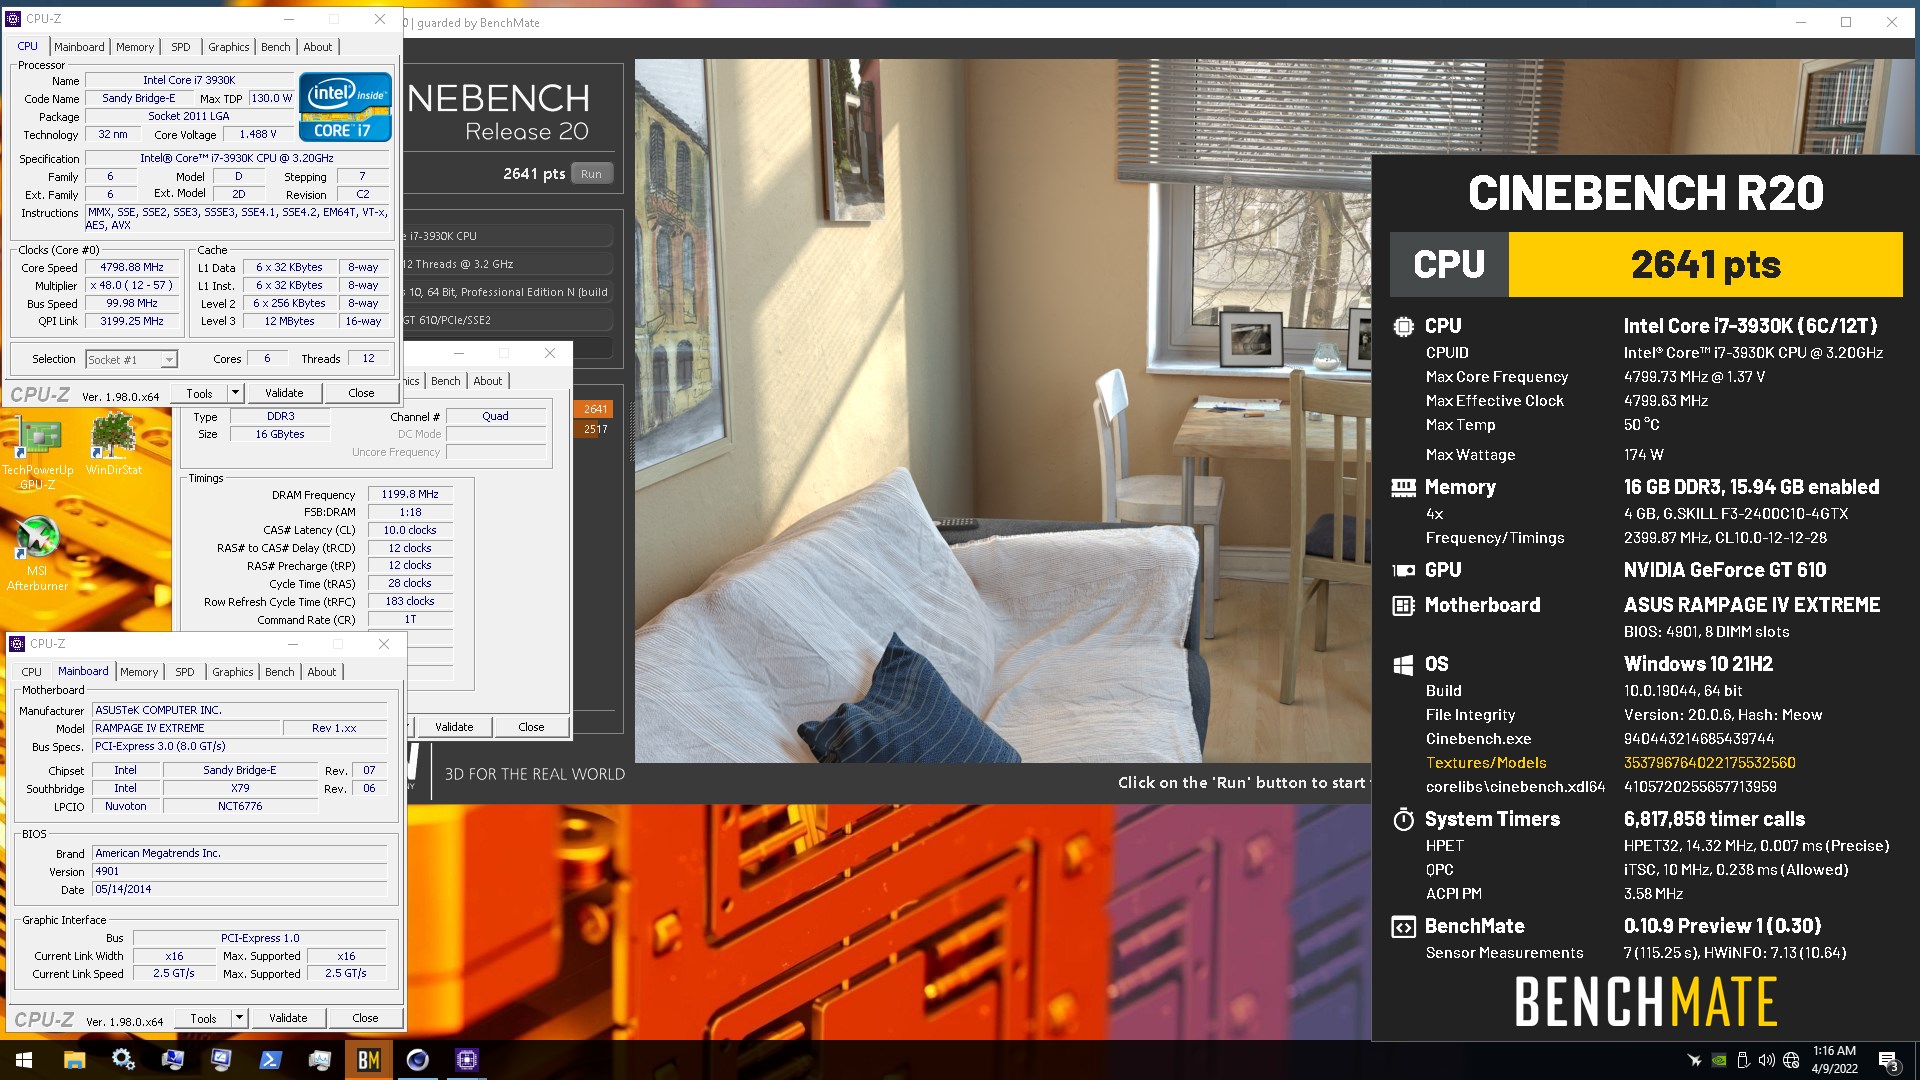The image size is (1920, 1080).
Task: Open TechPowerUp GPU-Z desktop shortcut
Action: tap(37, 452)
